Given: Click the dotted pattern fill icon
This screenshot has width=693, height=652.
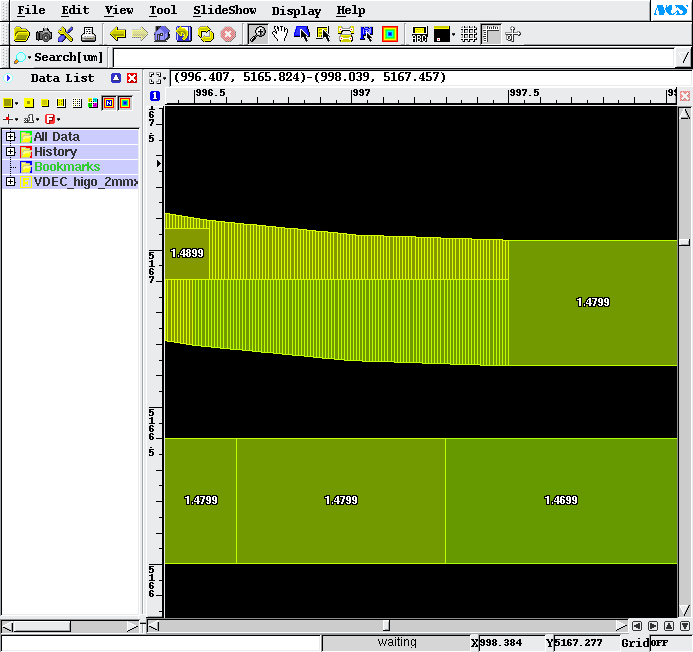Looking at the screenshot, I should pyautogui.click(x=77, y=103).
